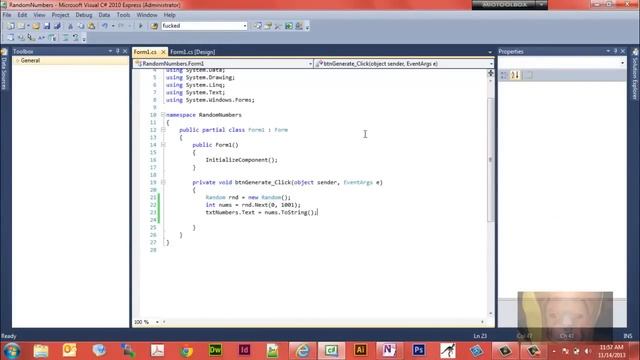Image resolution: width=640 pixels, height=360 pixels.
Task: Click the Find in Files icon
Action: coord(154,26)
